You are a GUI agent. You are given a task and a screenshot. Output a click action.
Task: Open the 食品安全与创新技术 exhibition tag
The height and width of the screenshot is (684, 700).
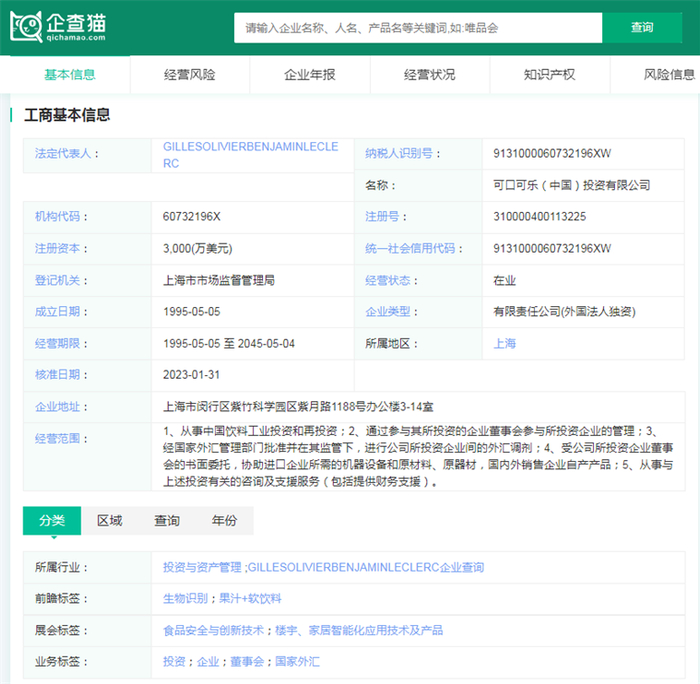(x=213, y=630)
